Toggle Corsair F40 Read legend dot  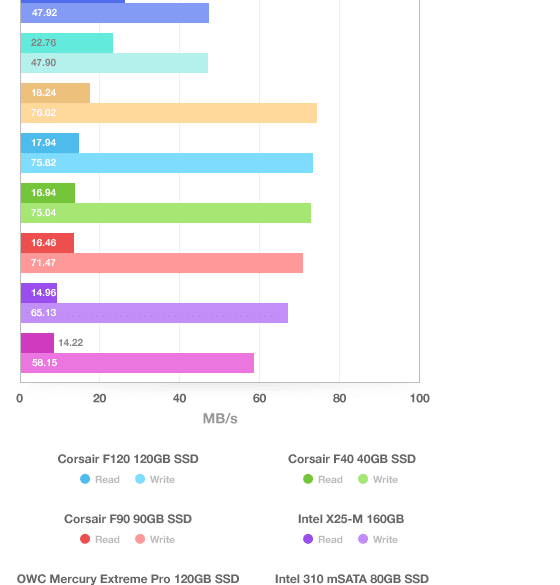[308, 479]
